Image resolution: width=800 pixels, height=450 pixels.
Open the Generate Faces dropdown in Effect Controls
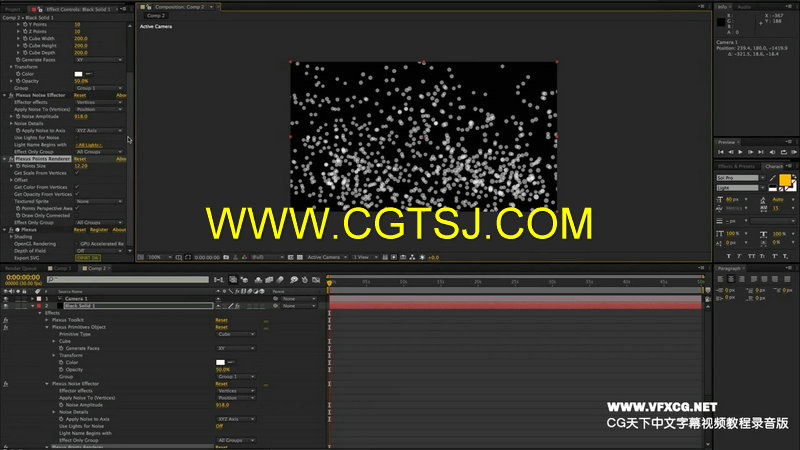coord(99,60)
